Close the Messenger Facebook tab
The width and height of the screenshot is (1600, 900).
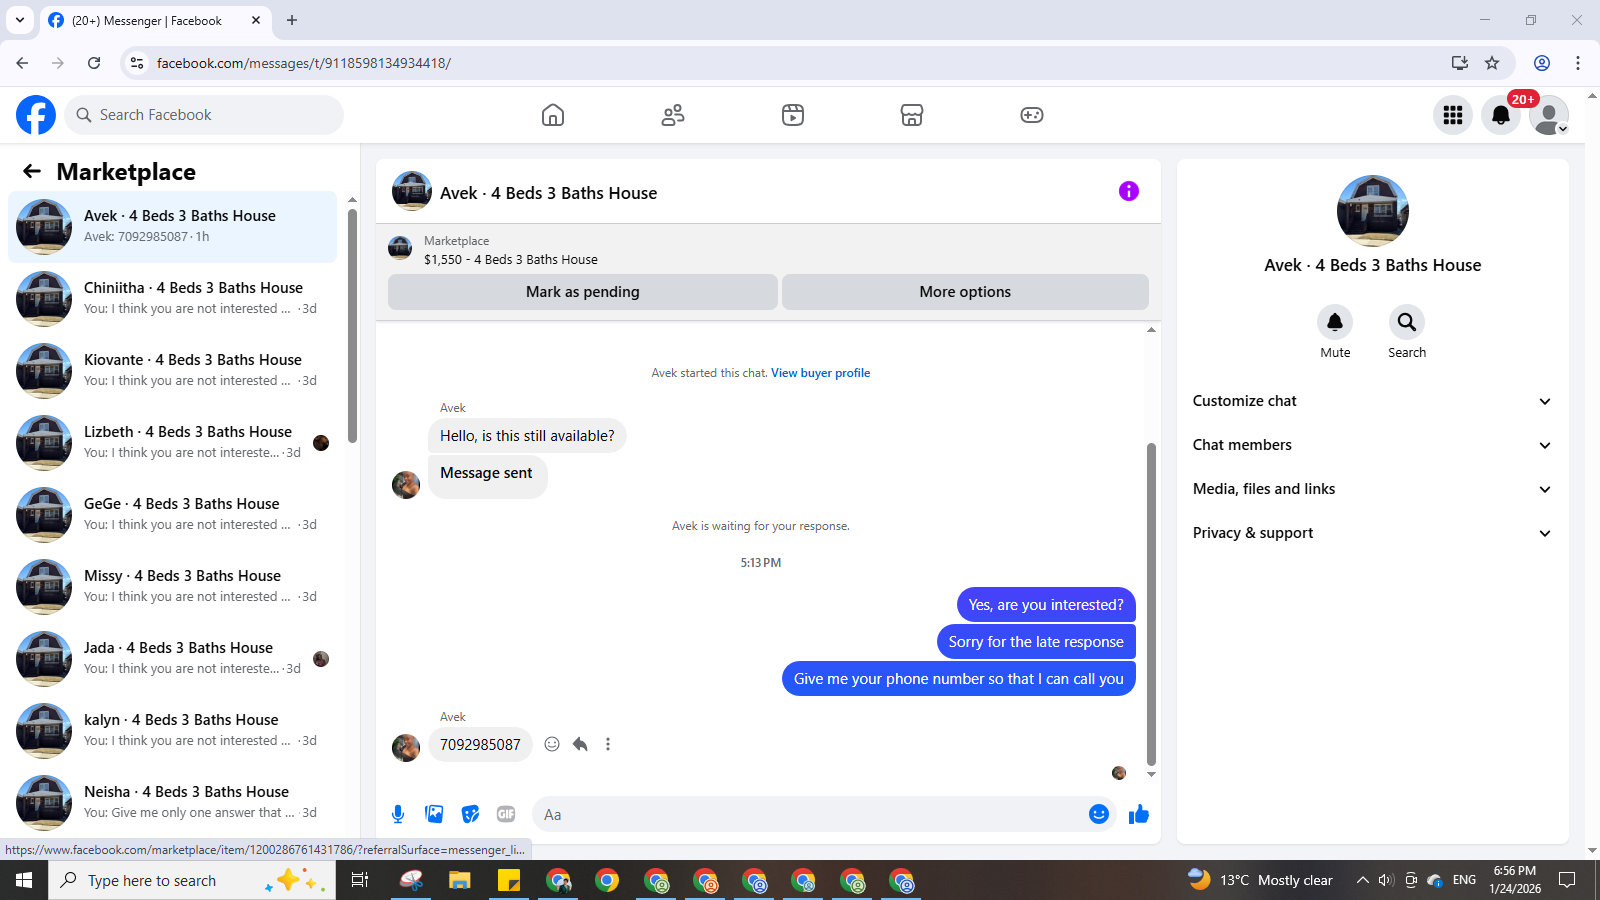(x=256, y=20)
